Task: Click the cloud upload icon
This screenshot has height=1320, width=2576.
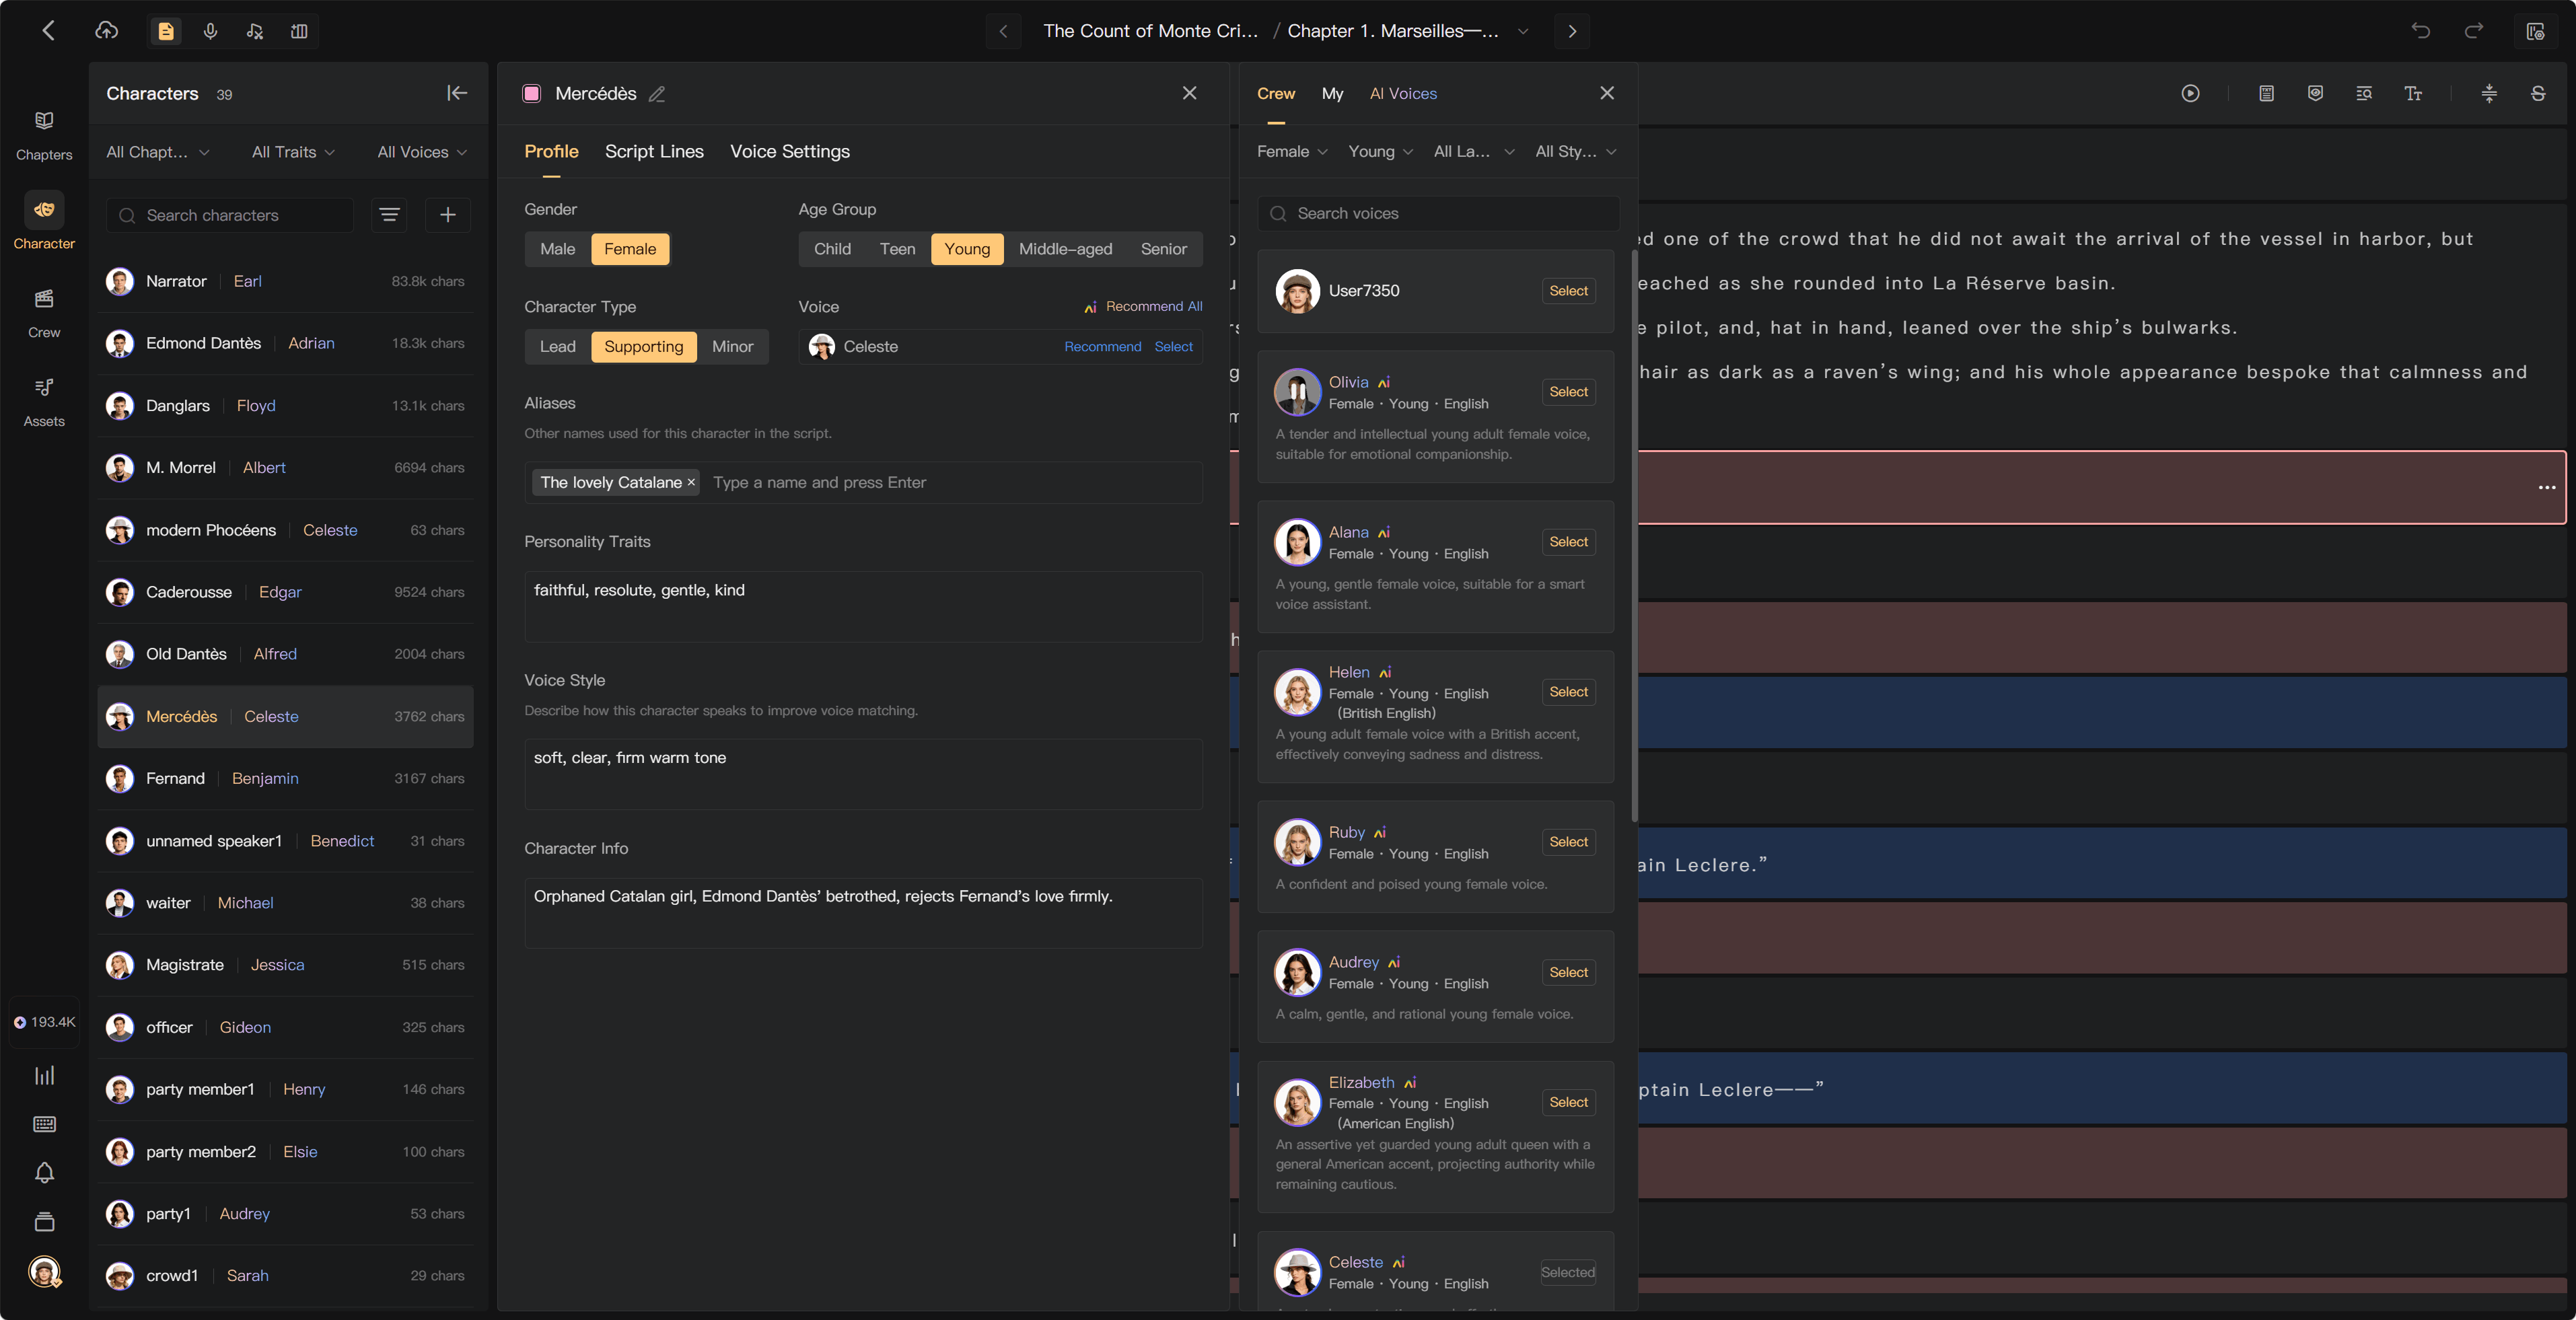Action: coord(106,31)
